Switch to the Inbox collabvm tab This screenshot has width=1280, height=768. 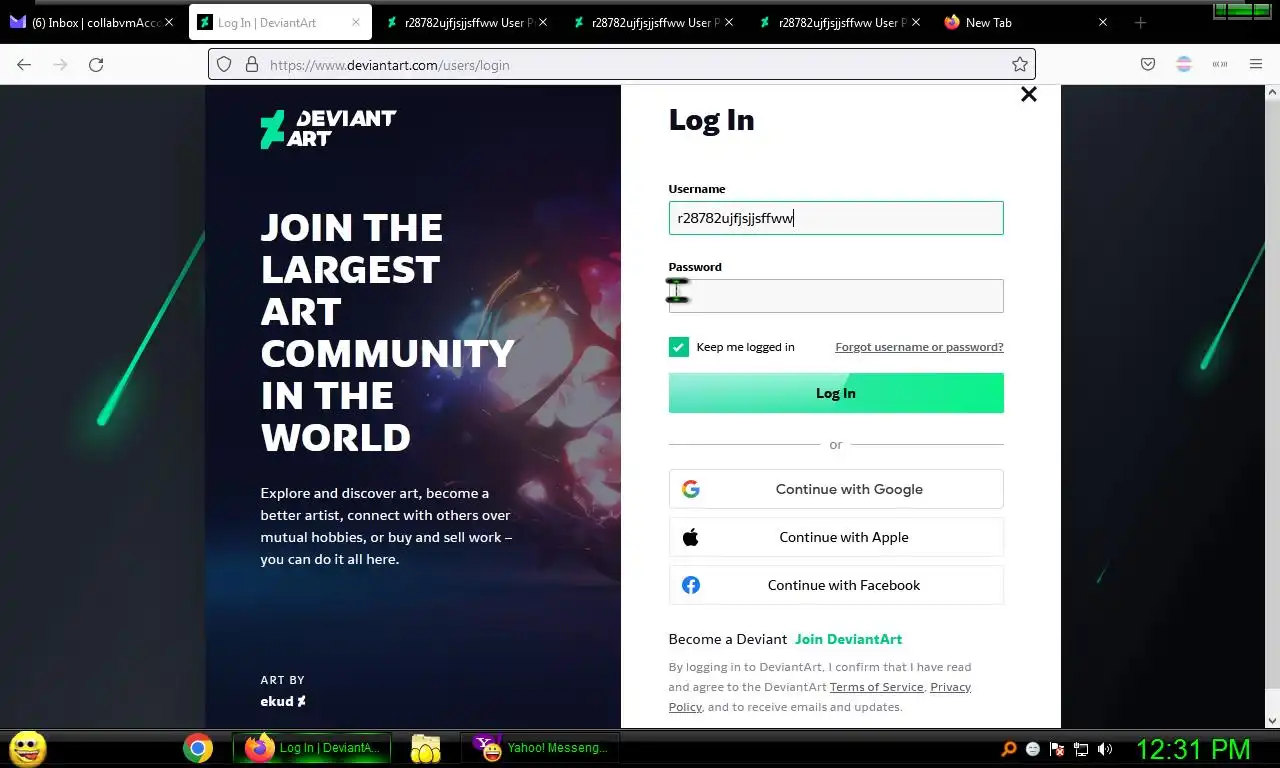[x=94, y=22]
